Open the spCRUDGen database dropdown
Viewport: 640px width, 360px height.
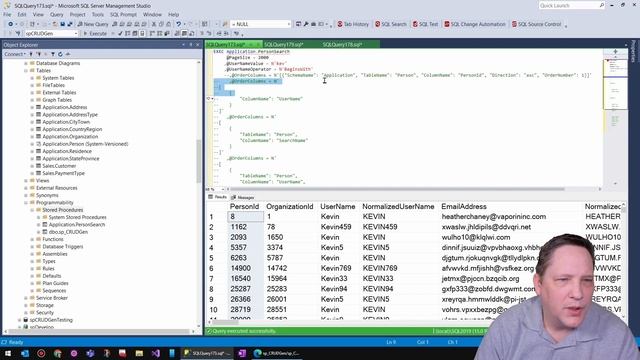pyautogui.click(x=51, y=33)
